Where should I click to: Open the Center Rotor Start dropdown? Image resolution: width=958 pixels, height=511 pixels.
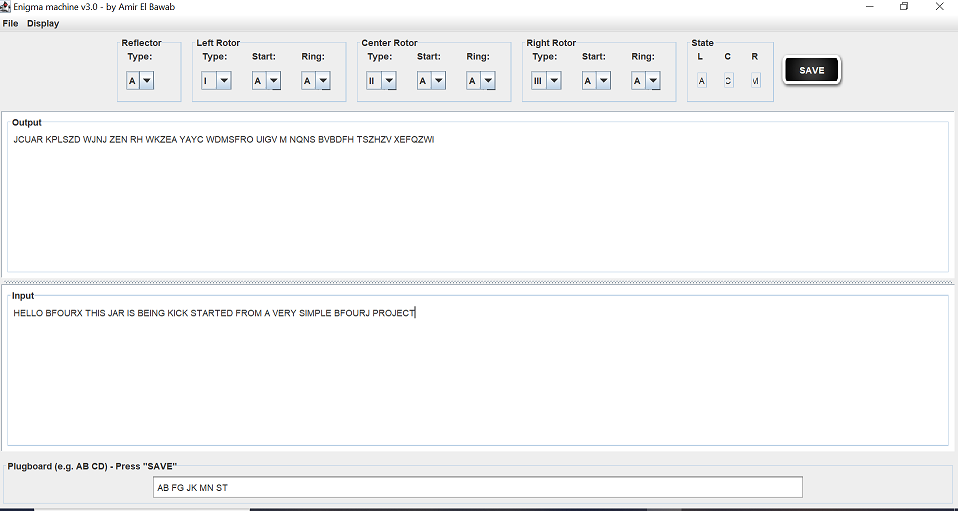[x=431, y=81]
